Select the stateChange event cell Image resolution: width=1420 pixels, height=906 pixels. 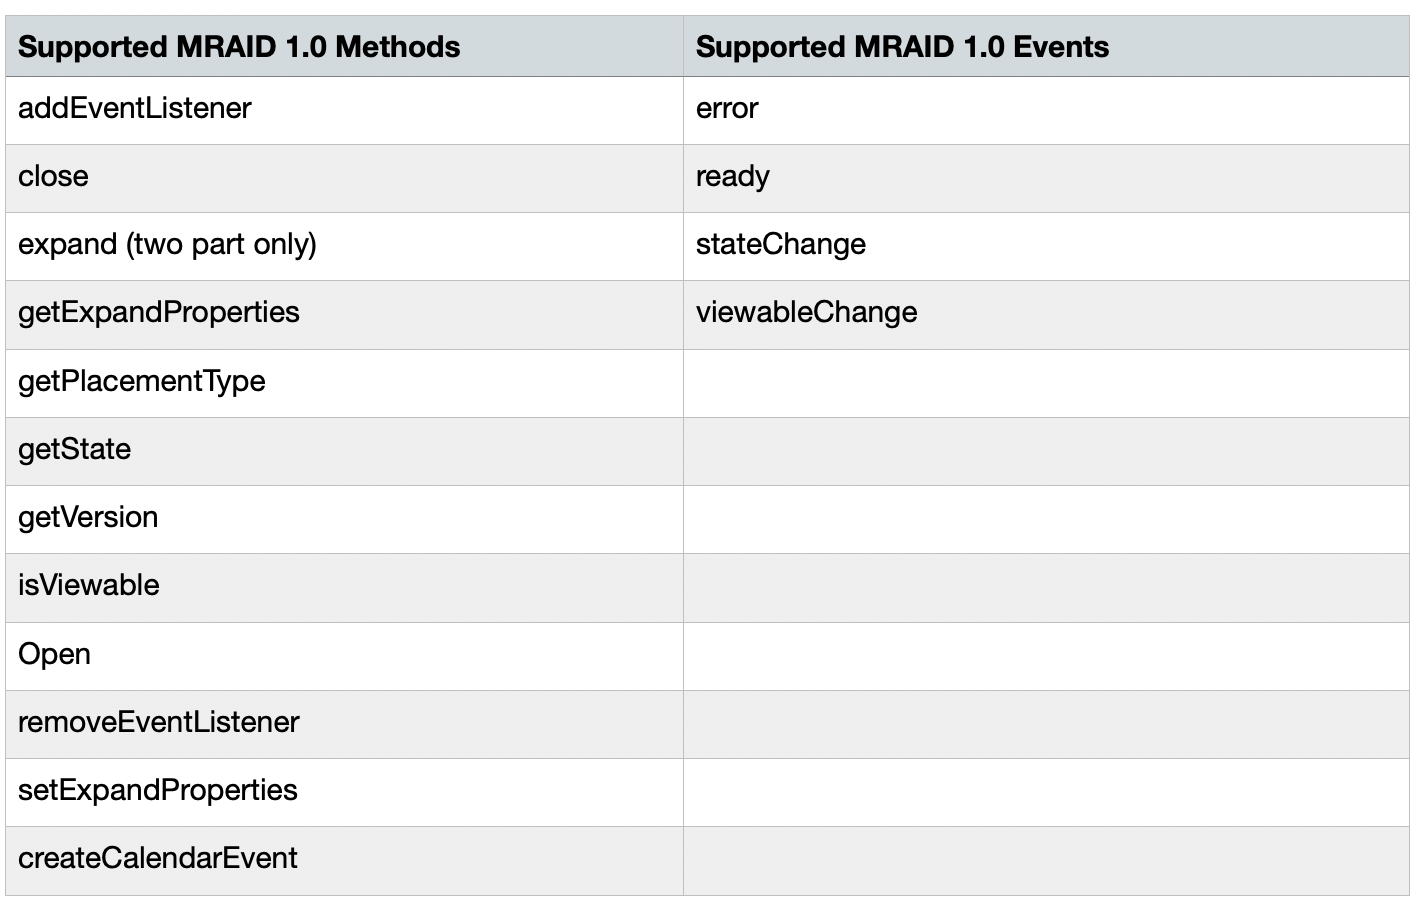tap(781, 244)
